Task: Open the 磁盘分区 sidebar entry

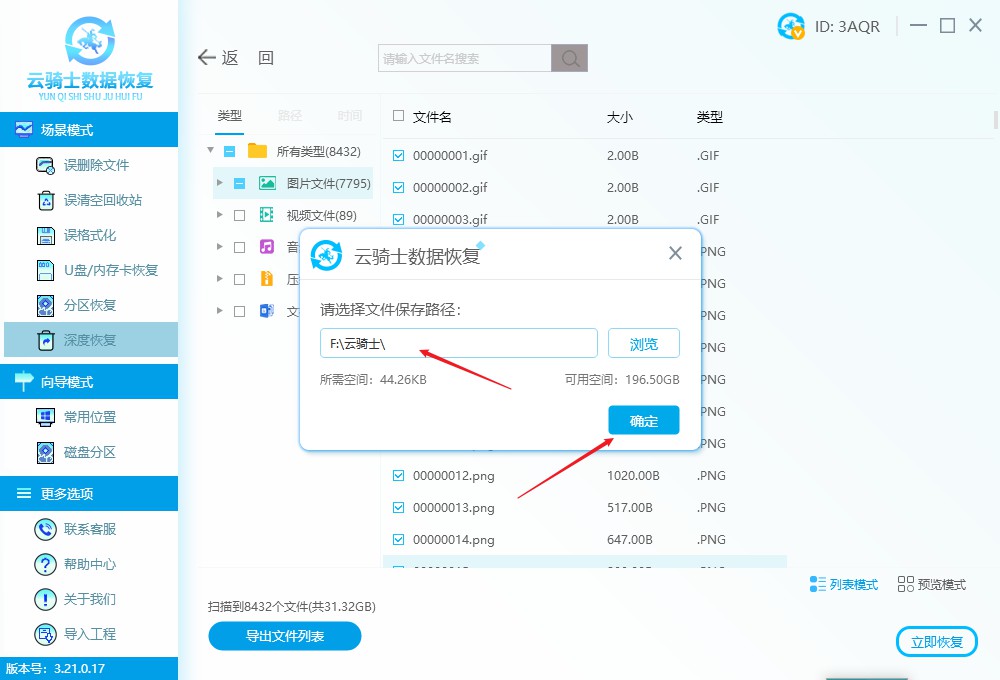Action: (x=89, y=452)
